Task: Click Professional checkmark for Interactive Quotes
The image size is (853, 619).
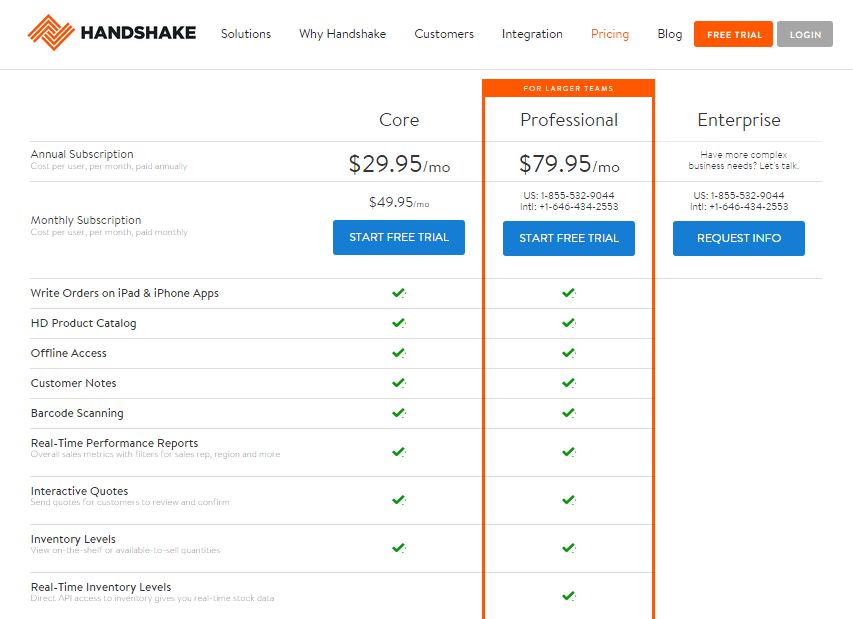Action: [568, 499]
